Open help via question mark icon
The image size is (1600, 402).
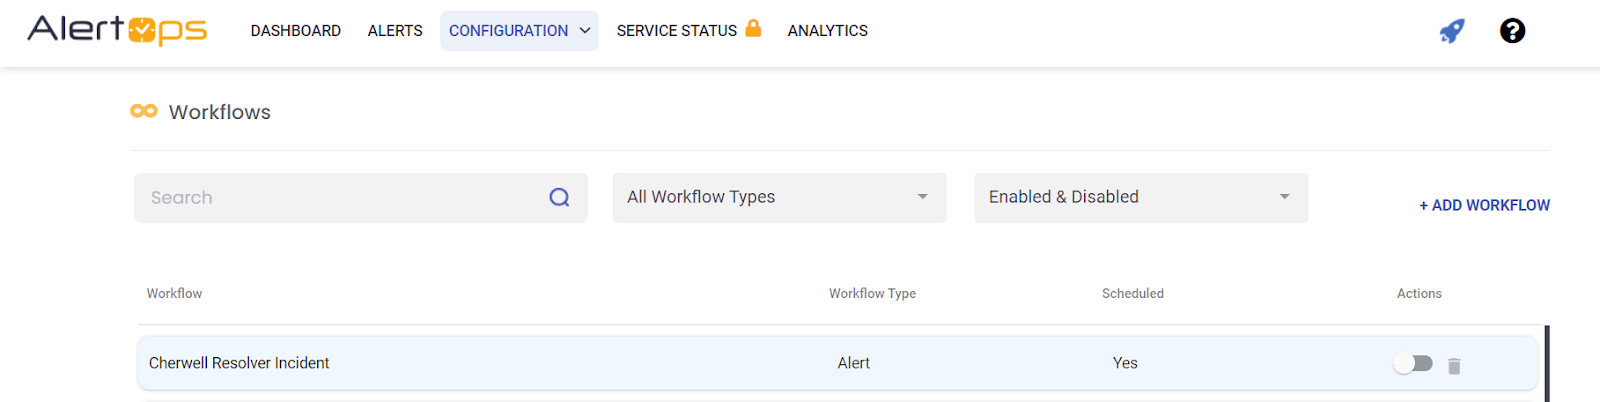pyautogui.click(x=1512, y=31)
